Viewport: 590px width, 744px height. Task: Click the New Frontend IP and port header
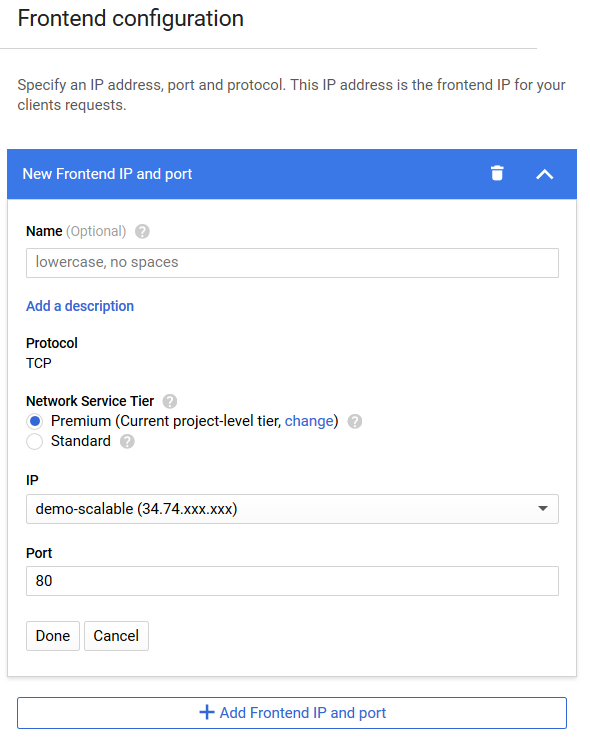(107, 174)
